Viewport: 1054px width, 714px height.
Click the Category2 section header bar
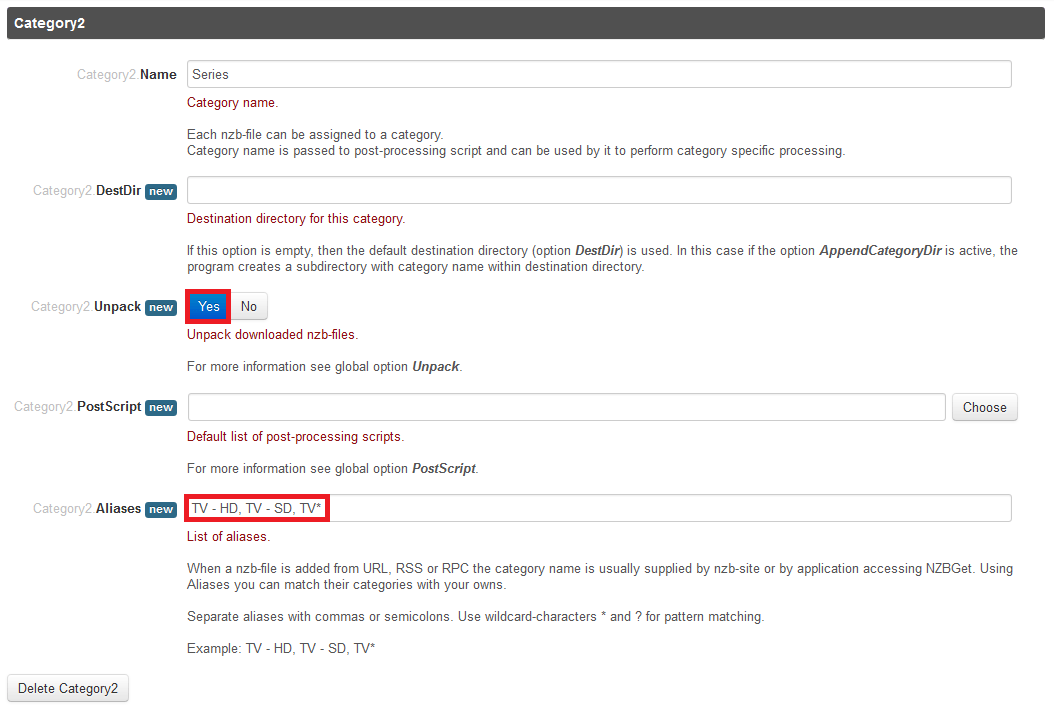pos(526,23)
